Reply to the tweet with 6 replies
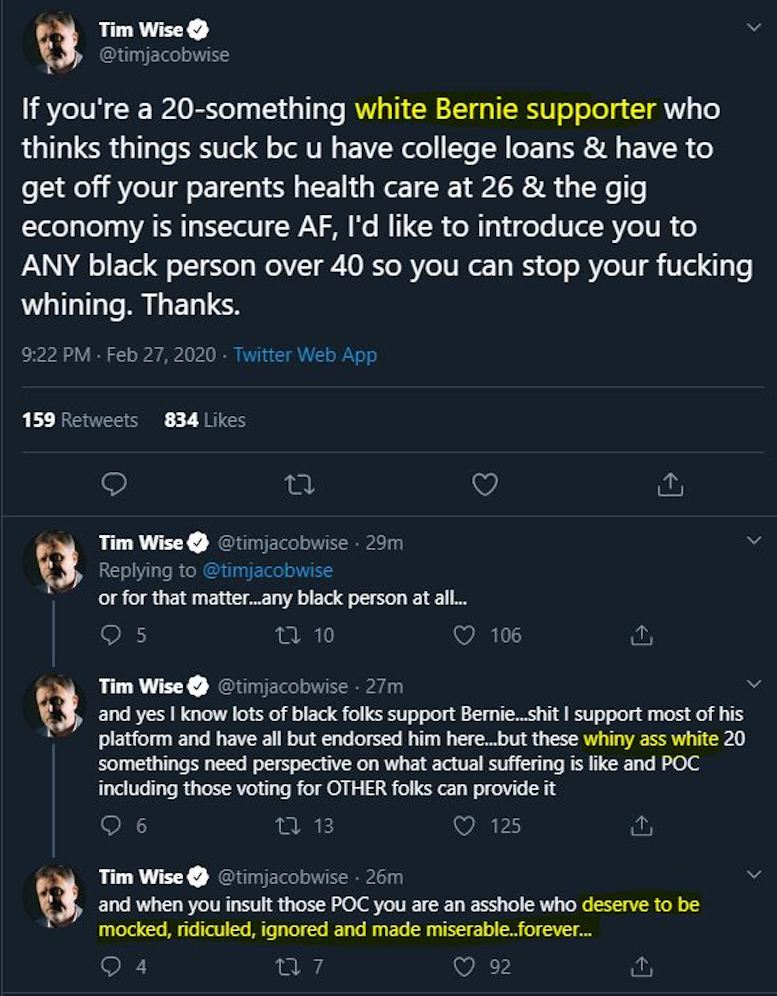Screen dimensions: 777x996 (111, 826)
